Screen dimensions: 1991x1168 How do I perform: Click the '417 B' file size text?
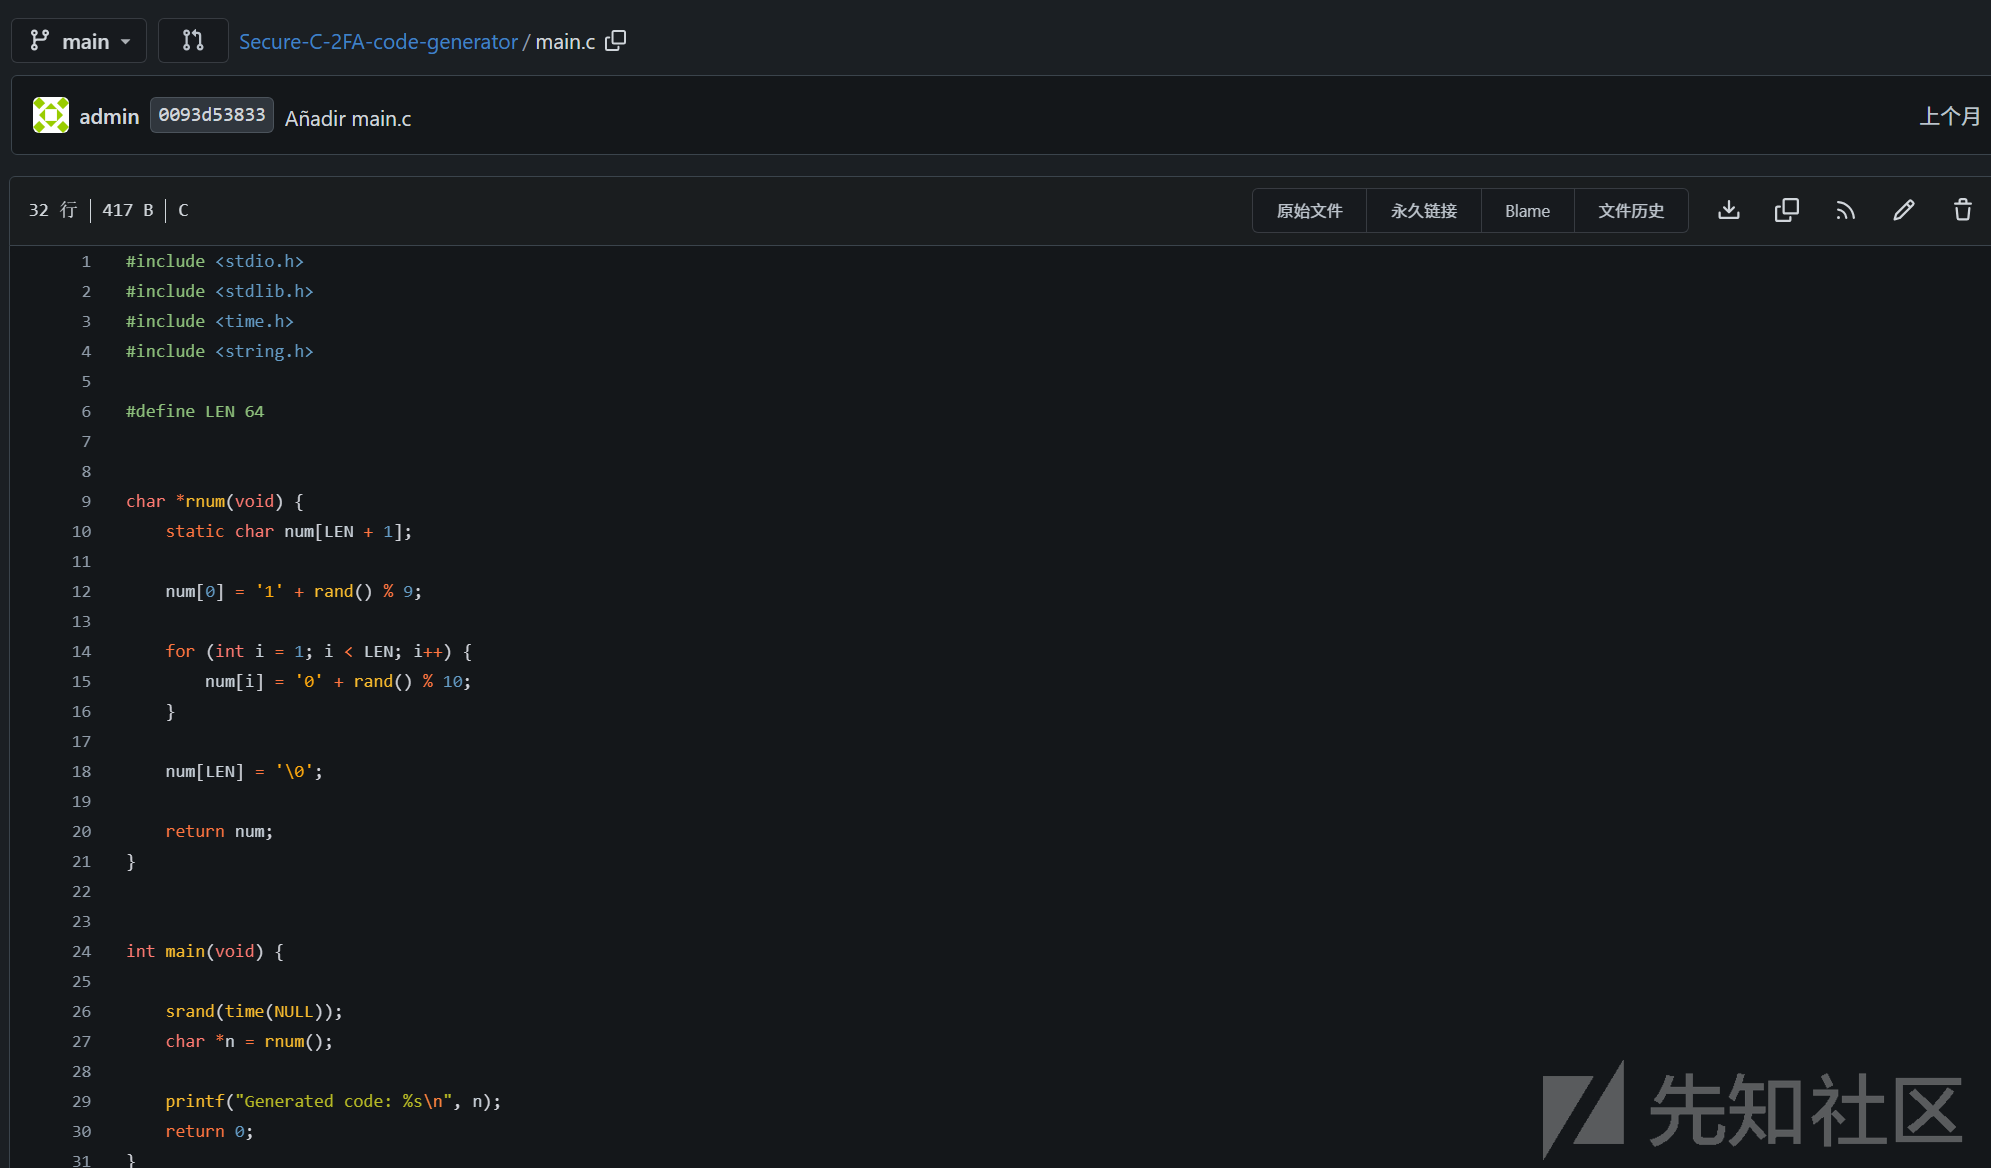click(x=128, y=210)
